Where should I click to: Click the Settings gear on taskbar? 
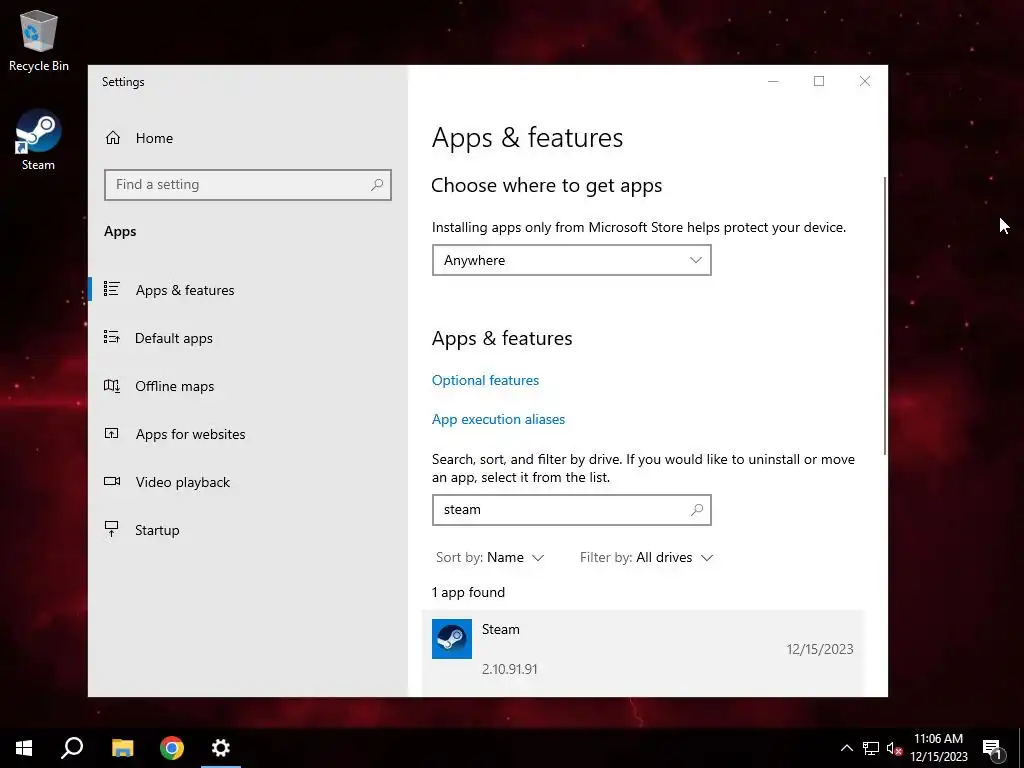pyautogui.click(x=221, y=748)
